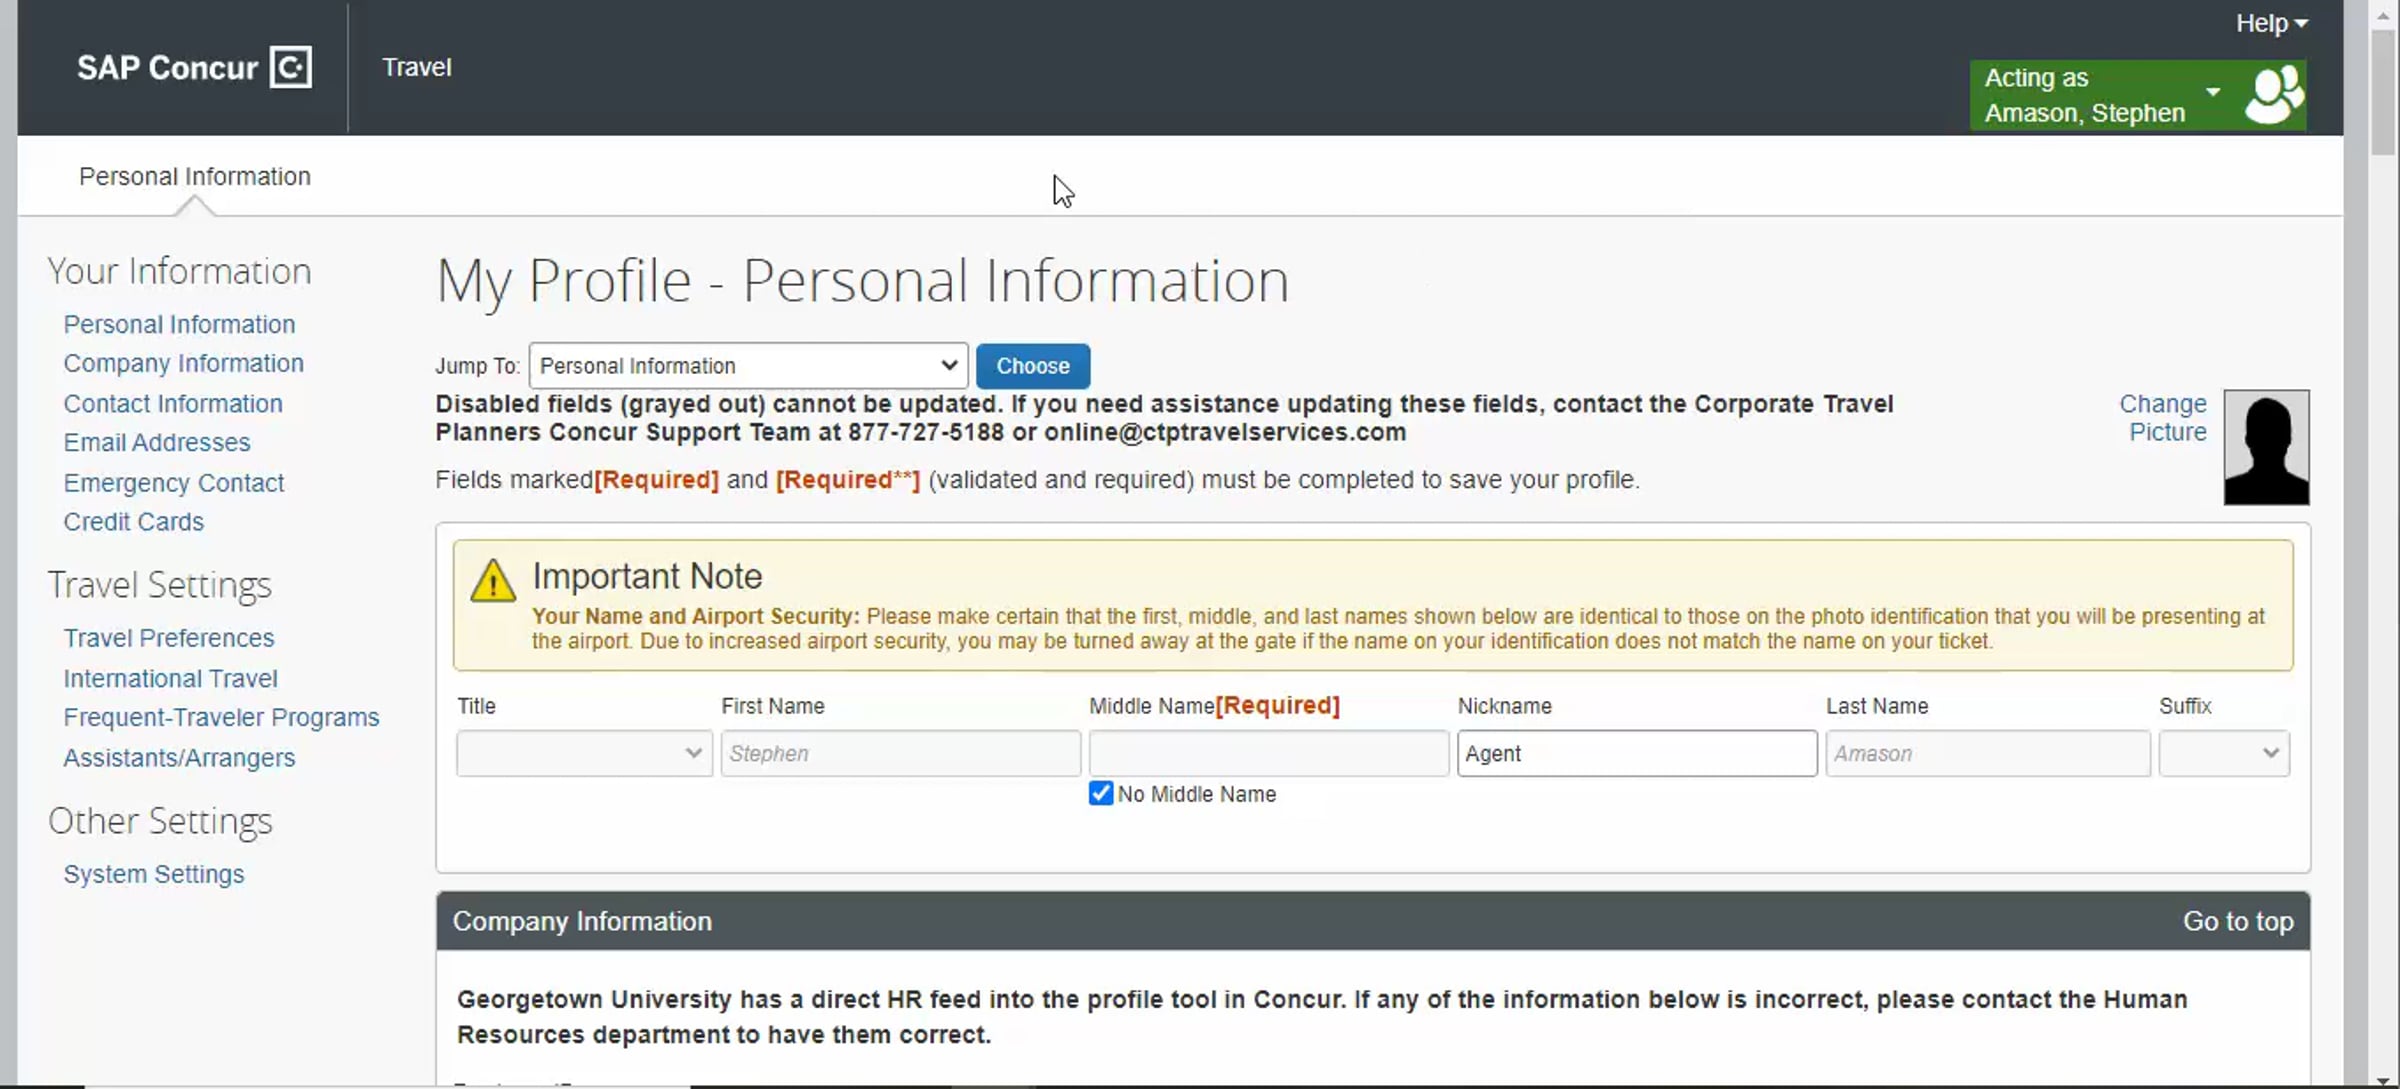Screen dimensions: 2400x1089
Task: Open International Travel link
Action: click(170, 678)
